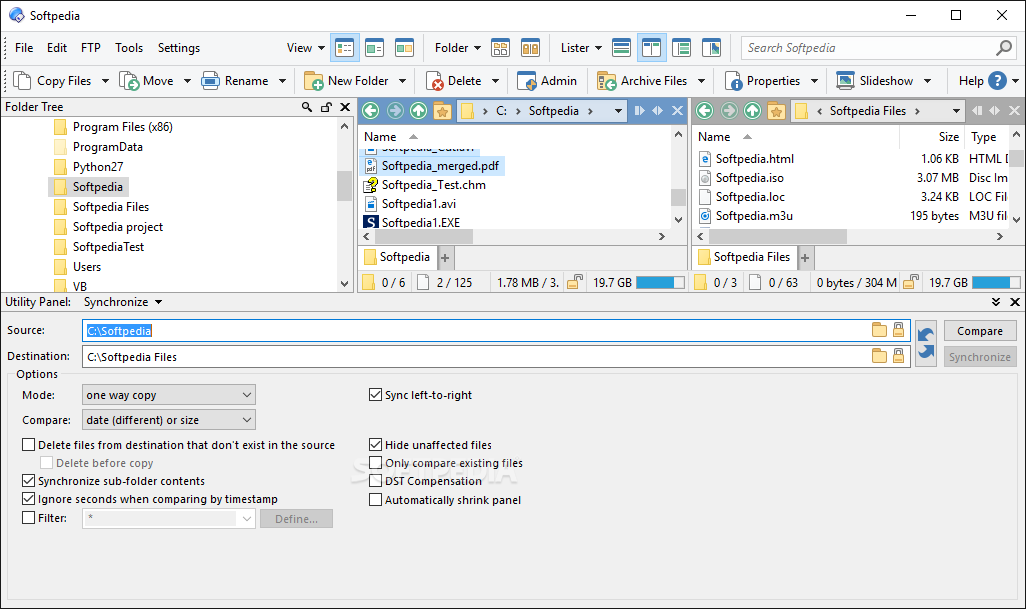The image size is (1026, 609).
Task: Go up one level in the right file pane
Action: click(x=752, y=111)
